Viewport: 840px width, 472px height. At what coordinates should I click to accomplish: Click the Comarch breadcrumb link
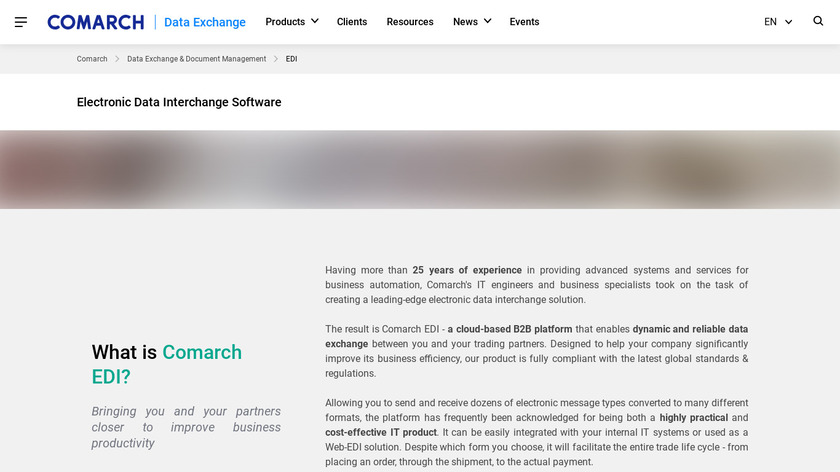[92, 59]
